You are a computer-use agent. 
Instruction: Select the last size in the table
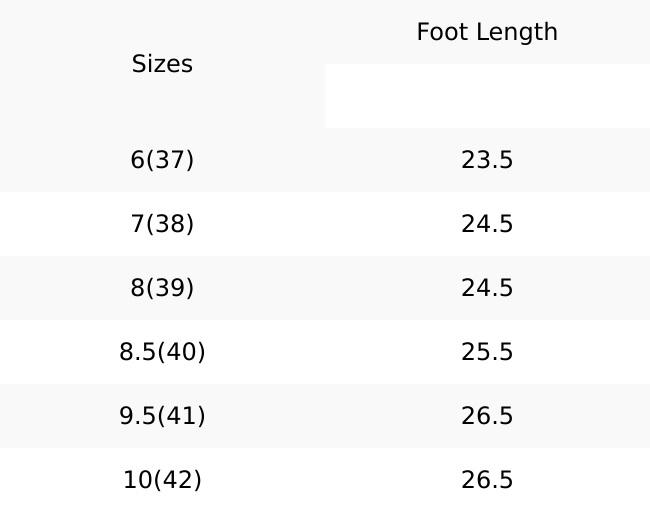[162, 480]
